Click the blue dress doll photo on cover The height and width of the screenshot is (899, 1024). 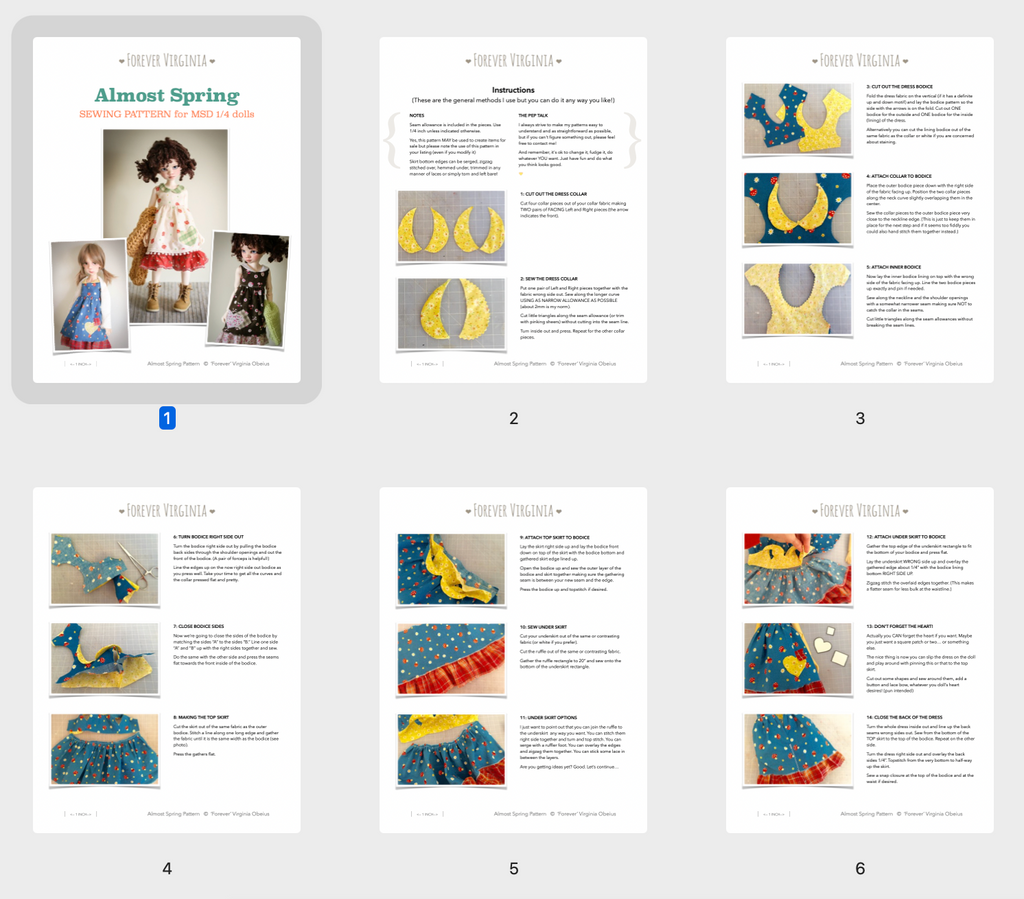tap(90, 296)
